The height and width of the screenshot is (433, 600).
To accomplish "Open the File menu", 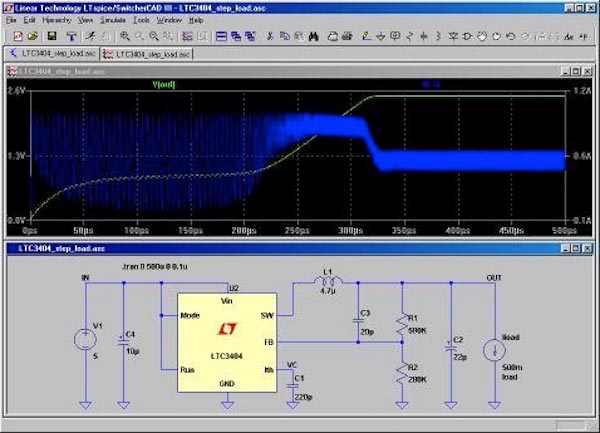I will click(11, 20).
